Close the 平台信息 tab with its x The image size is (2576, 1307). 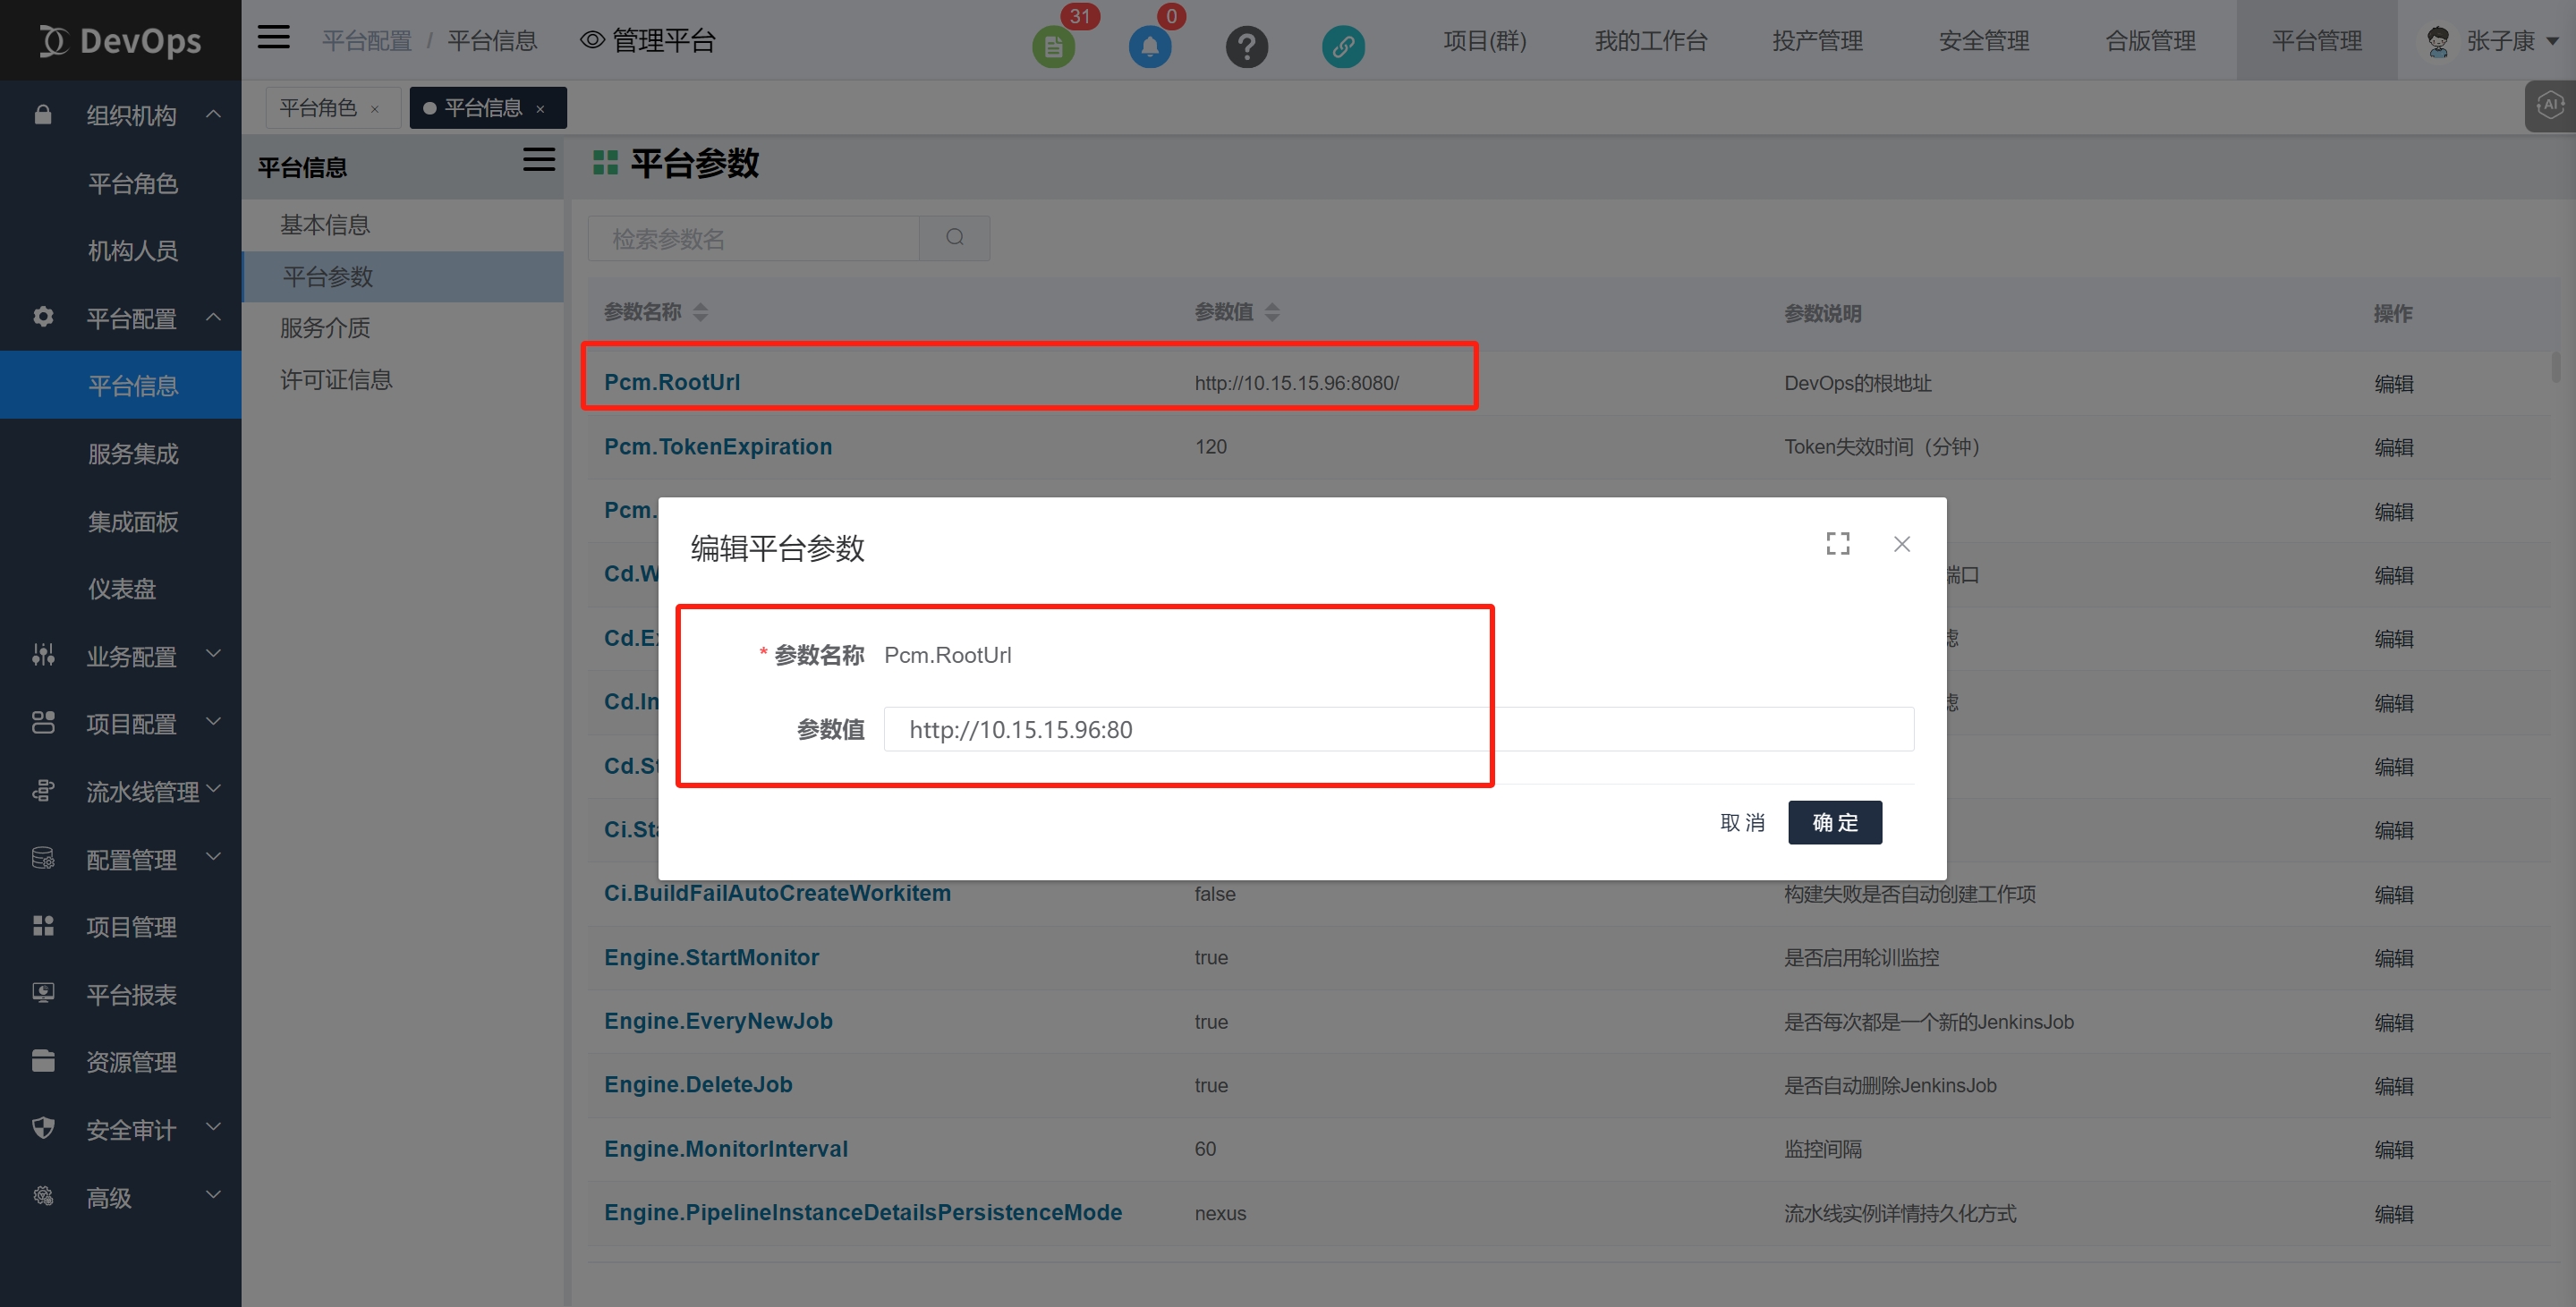click(541, 109)
